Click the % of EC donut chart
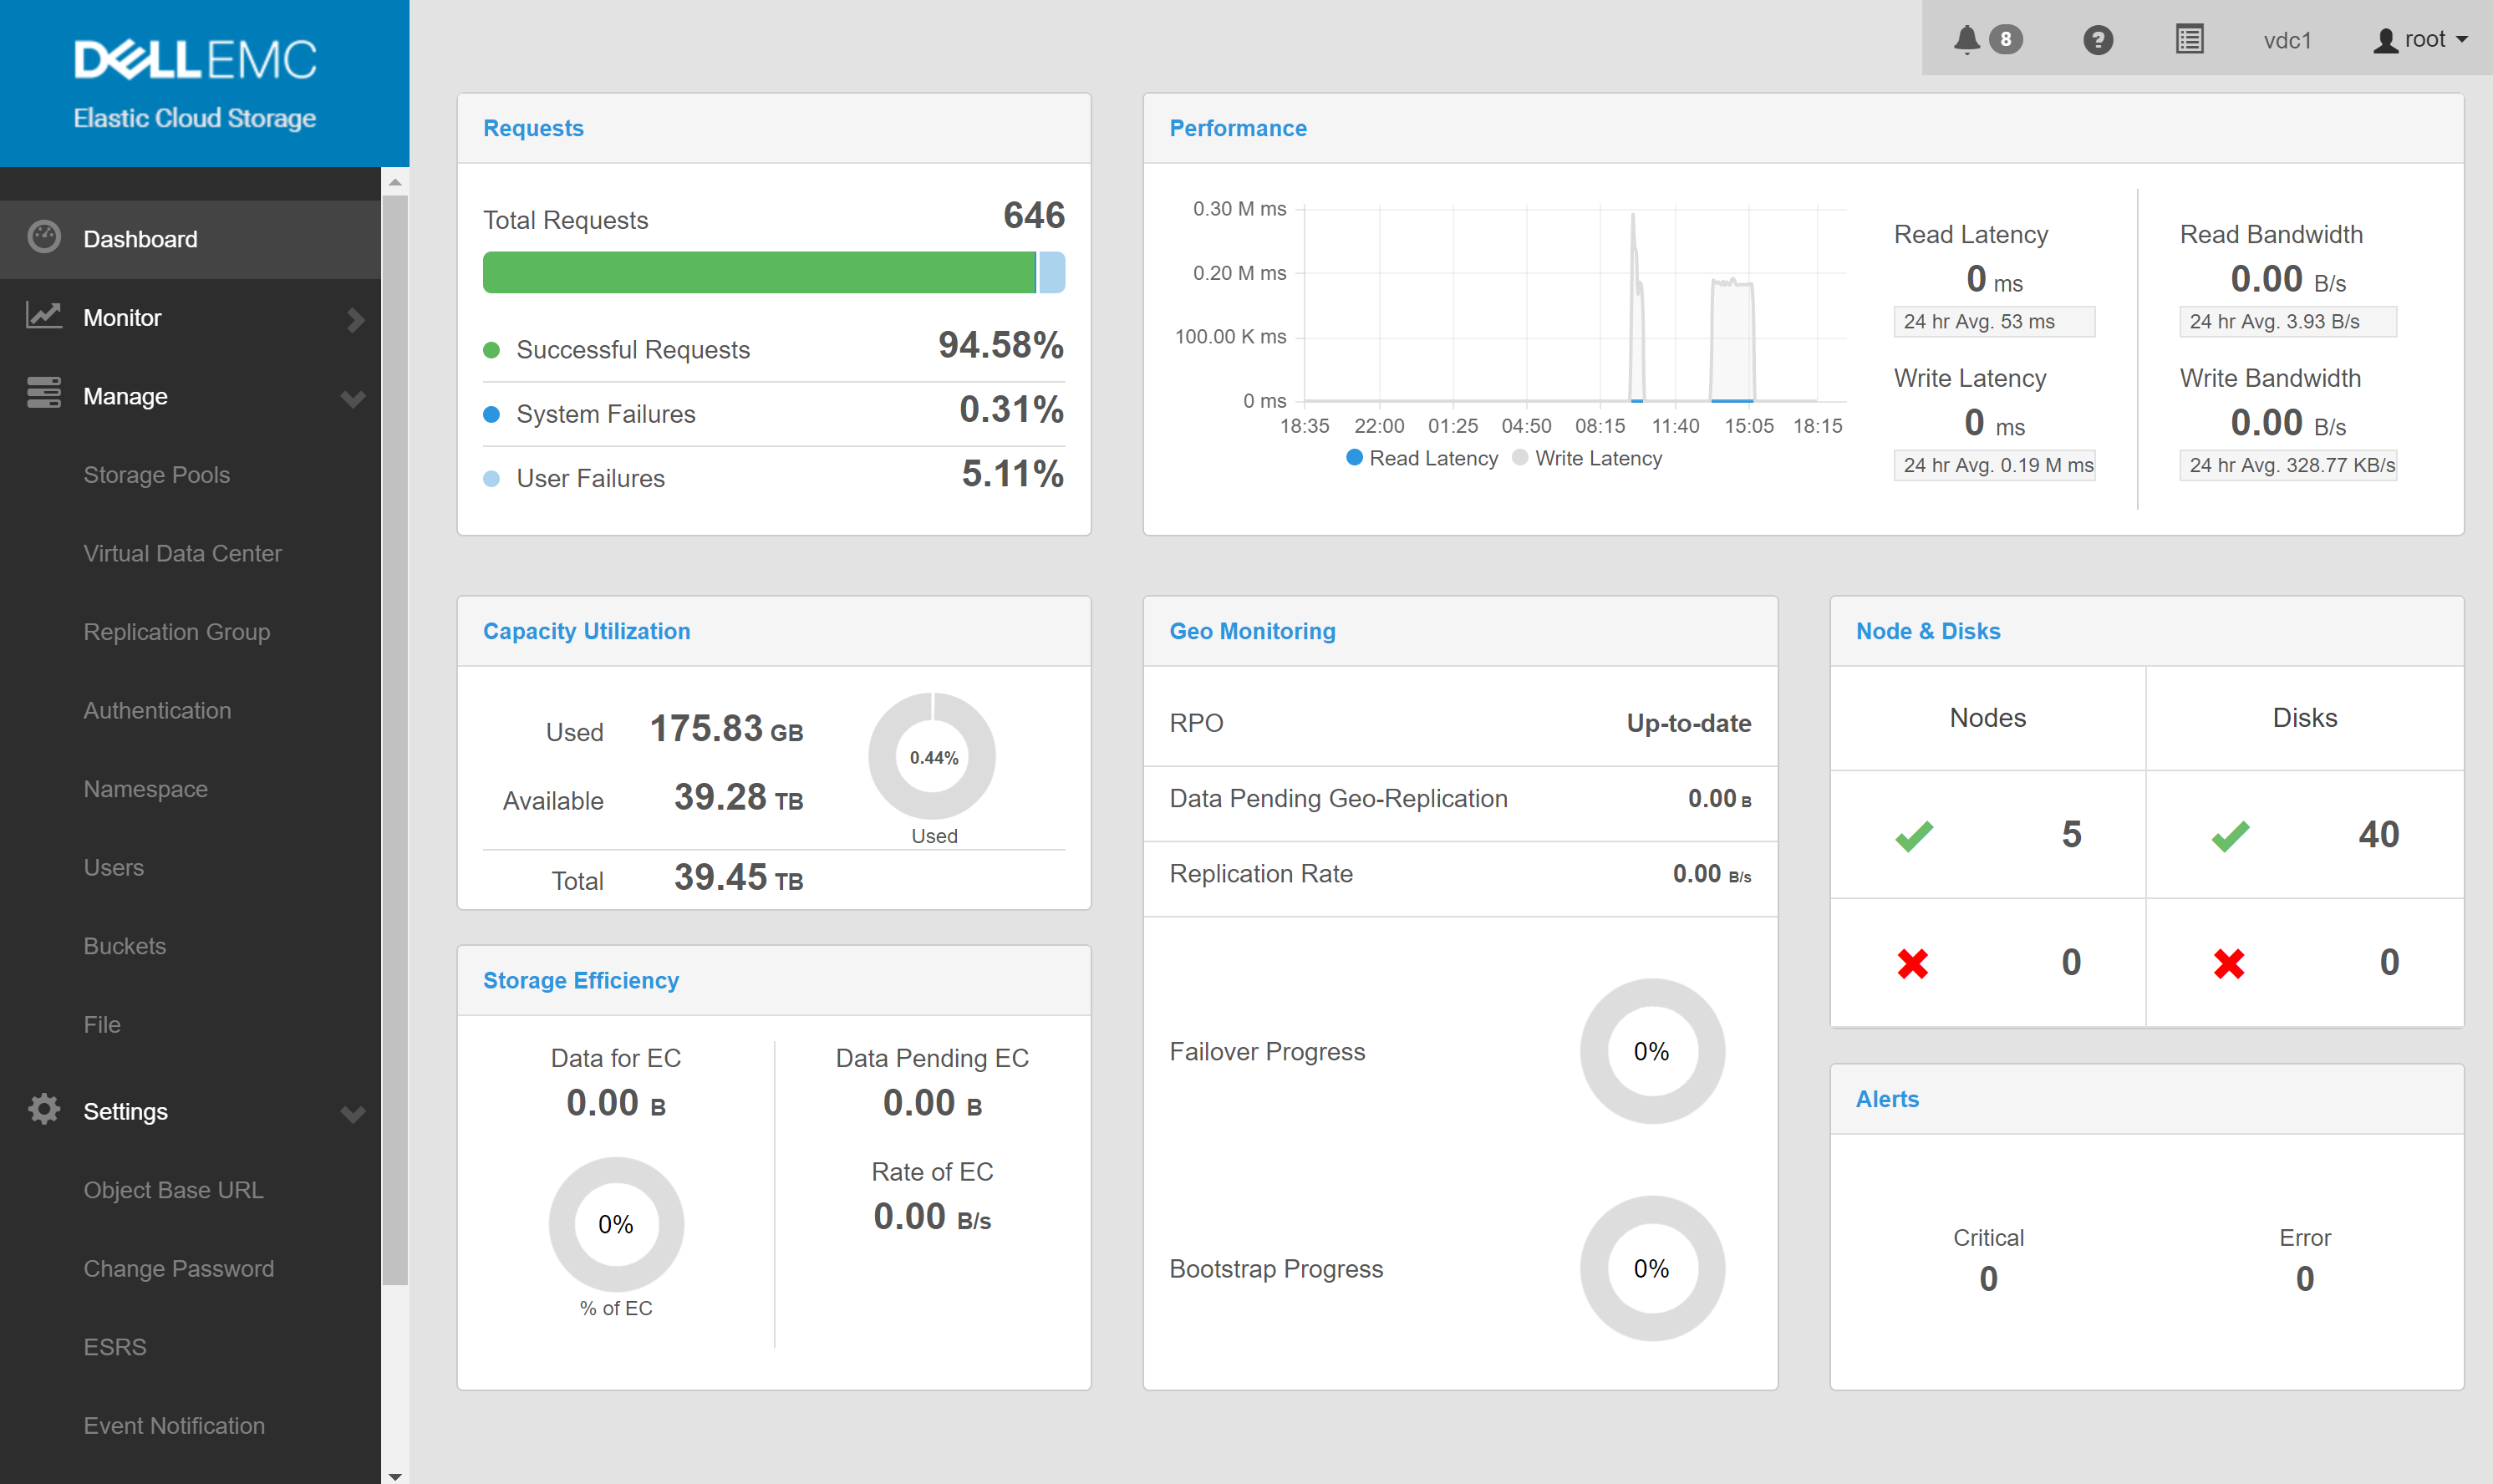The image size is (2493, 1484). point(616,1224)
